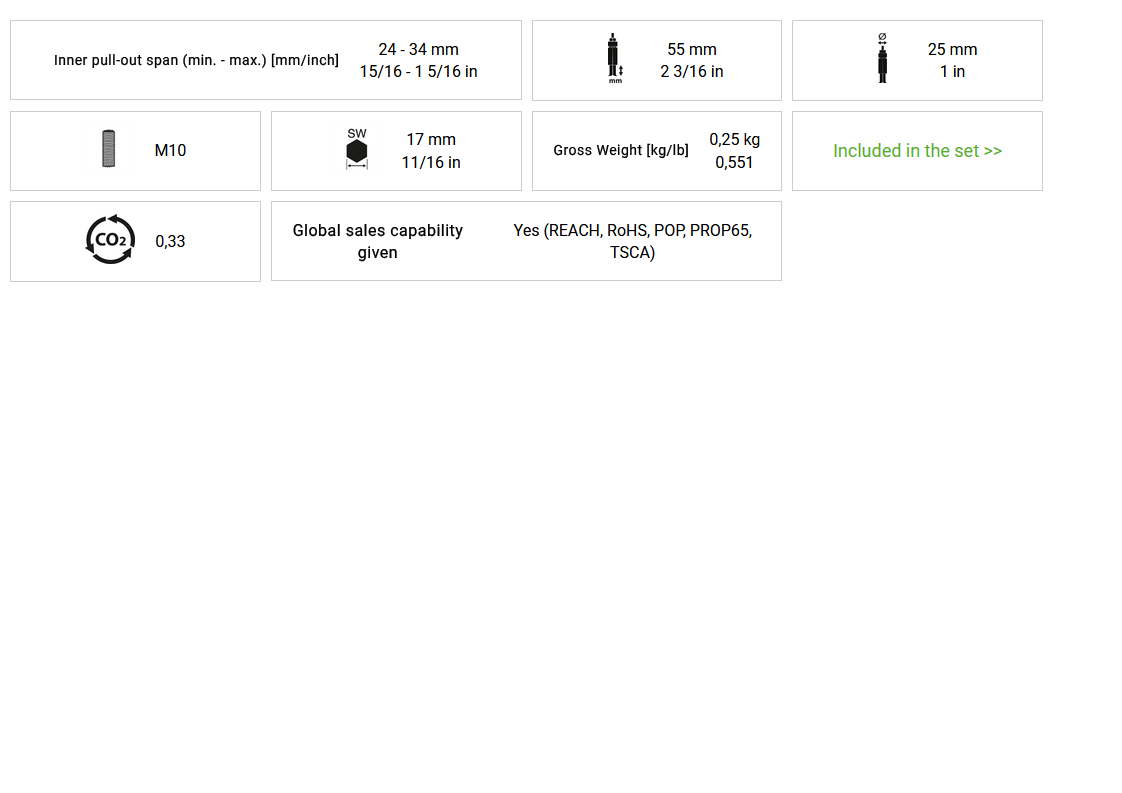Viewport: 1122px width, 793px height.
Task: Click the diameter icon beside 25 mm
Action: pyautogui.click(x=882, y=59)
